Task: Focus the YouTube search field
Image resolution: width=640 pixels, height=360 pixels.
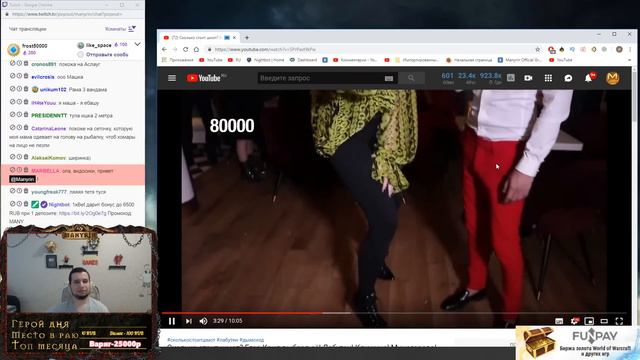Action: [x=320, y=78]
